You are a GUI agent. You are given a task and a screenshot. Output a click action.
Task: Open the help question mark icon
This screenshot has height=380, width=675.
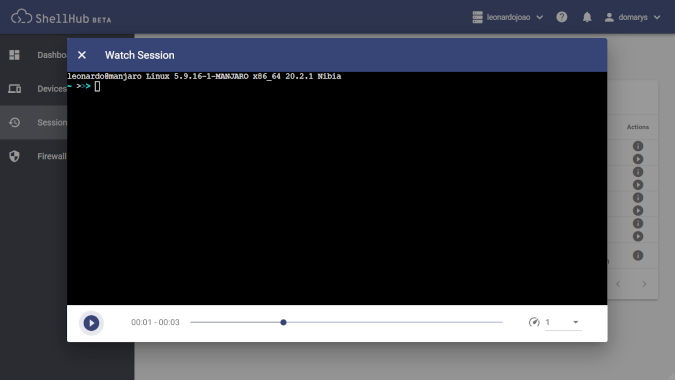tap(561, 17)
